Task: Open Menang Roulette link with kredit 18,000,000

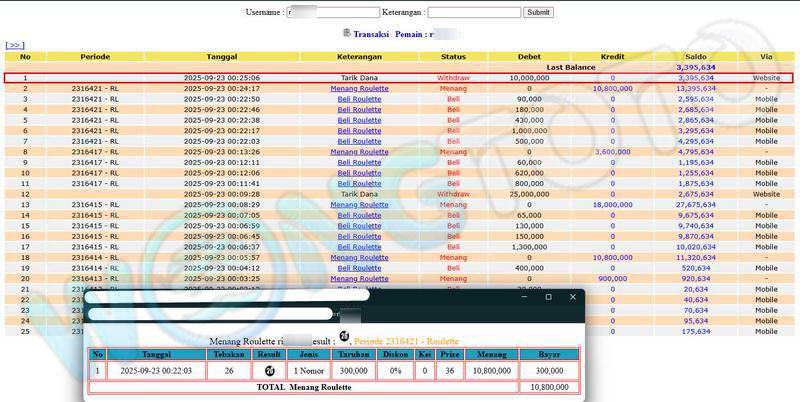Action: [x=359, y=204]
